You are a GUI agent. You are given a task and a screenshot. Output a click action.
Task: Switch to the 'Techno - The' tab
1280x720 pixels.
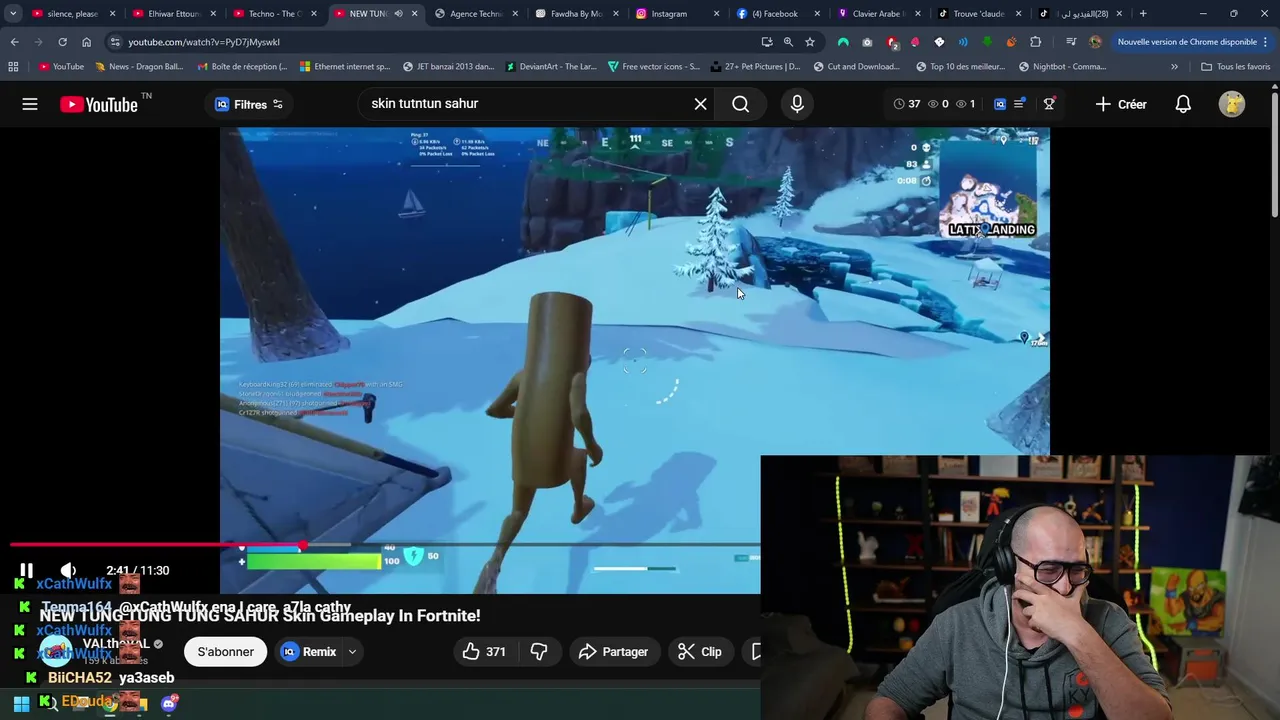coord(272,14)
